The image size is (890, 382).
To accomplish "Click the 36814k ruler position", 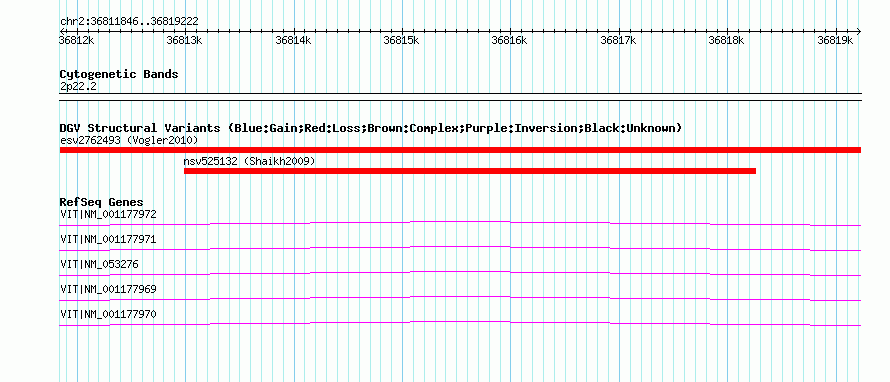I will point(293,40).
